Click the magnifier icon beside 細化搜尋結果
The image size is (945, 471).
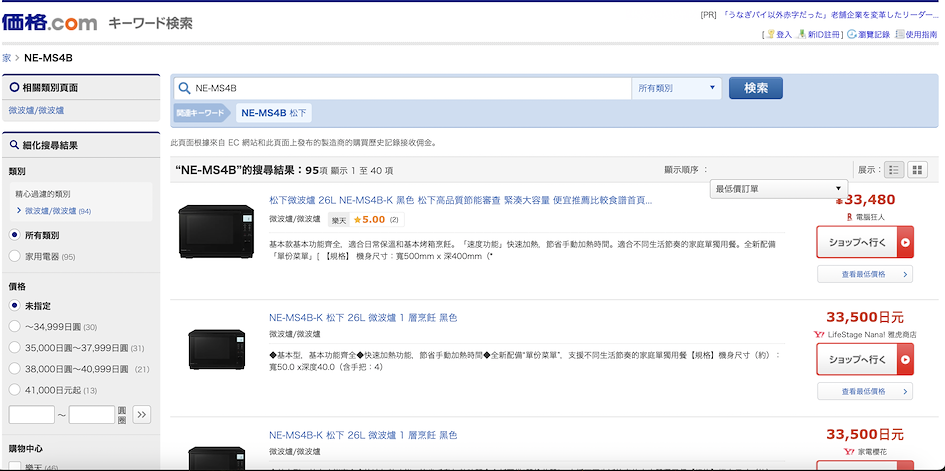point(14,145)
